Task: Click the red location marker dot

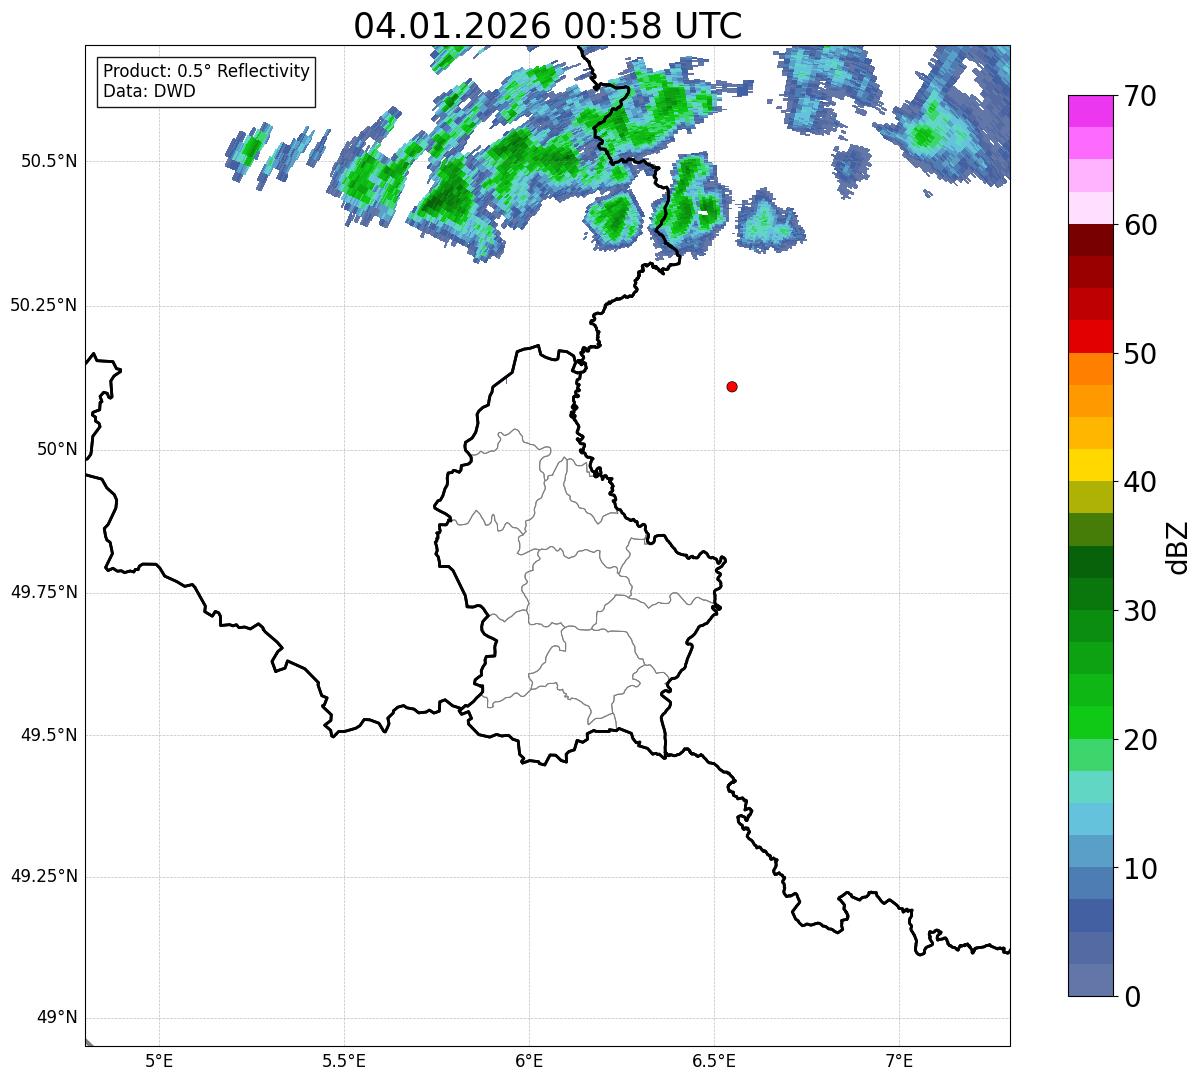Action: (x=732, y=386)
